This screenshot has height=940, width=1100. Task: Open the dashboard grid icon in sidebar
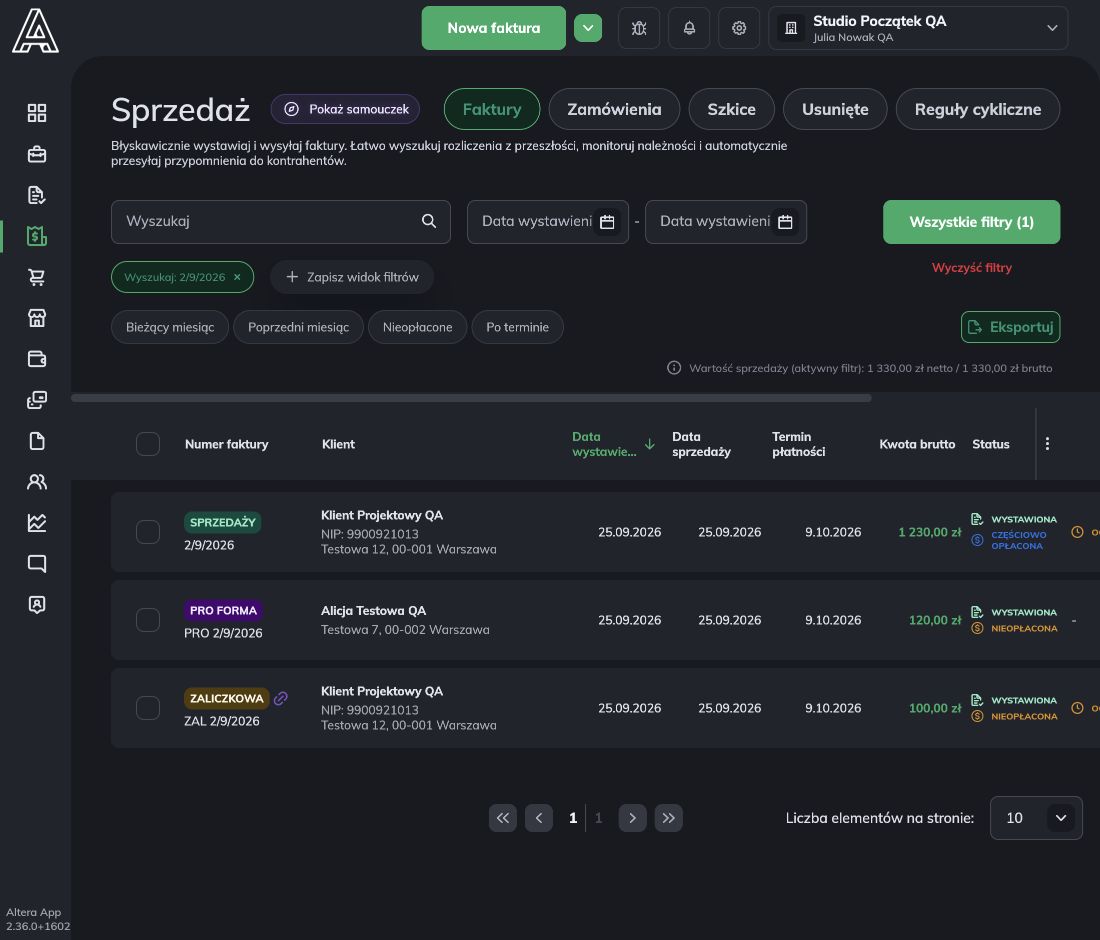pos(36,113)
